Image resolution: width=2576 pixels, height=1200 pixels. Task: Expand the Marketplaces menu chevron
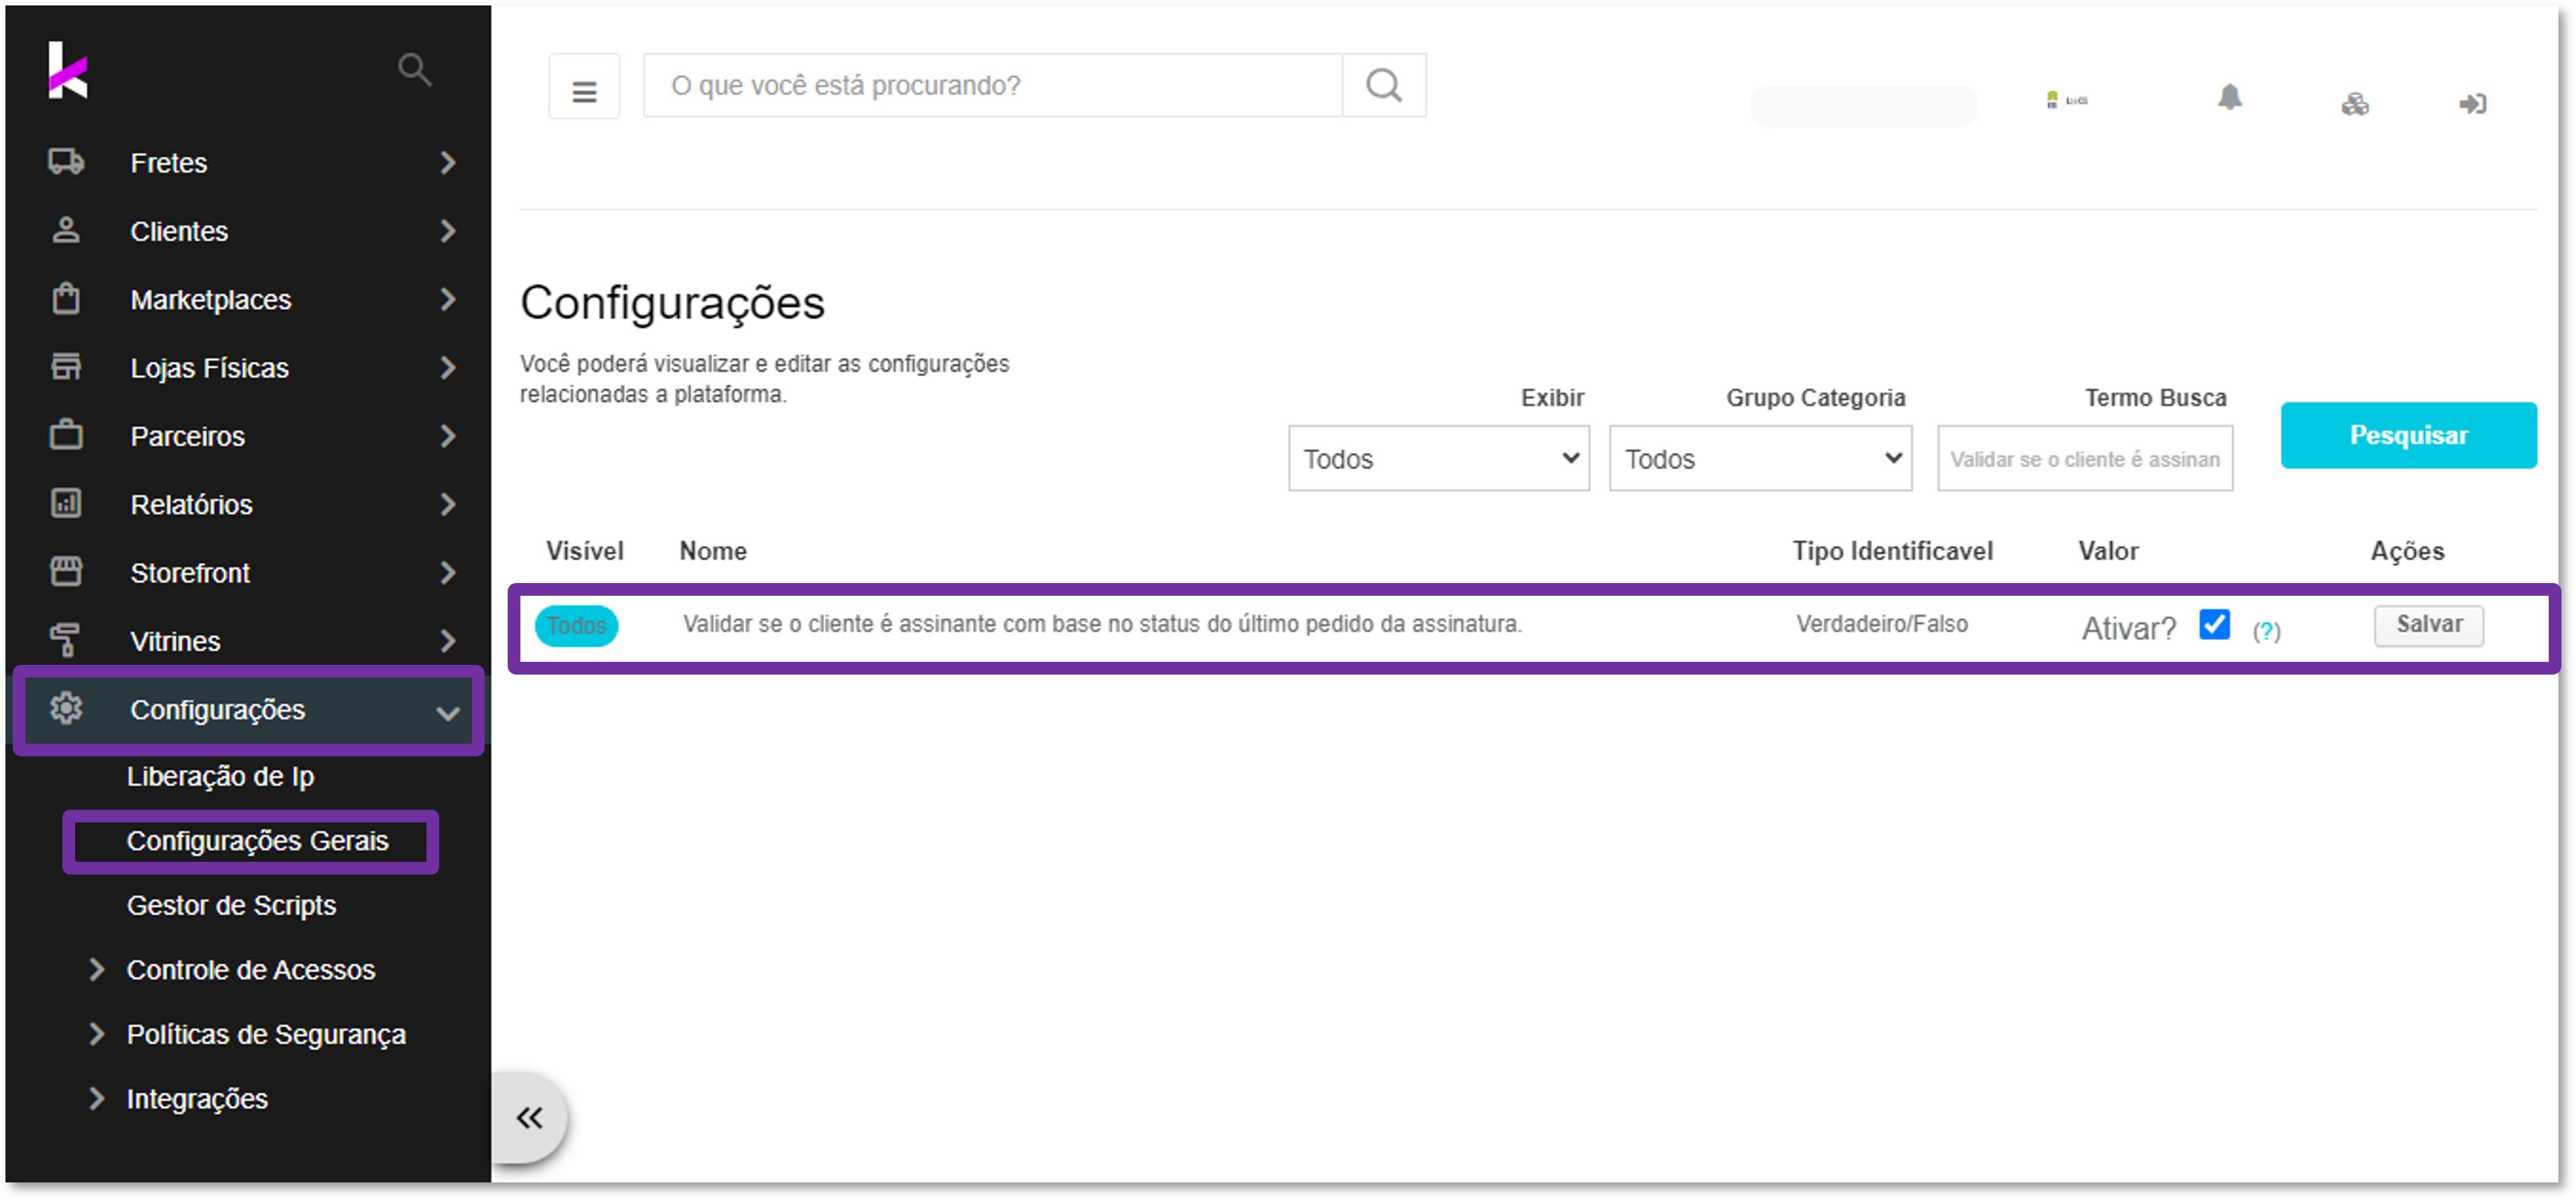click(x=448, y=299)
